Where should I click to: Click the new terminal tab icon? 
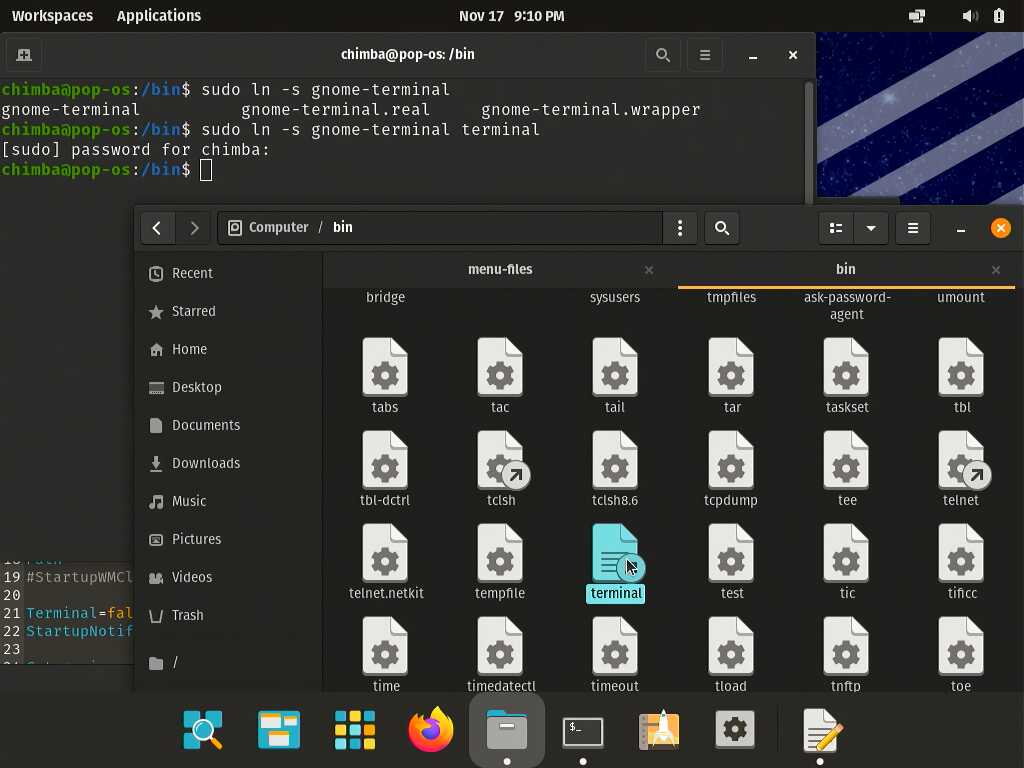pyautogui.click(x=25, y=55)
